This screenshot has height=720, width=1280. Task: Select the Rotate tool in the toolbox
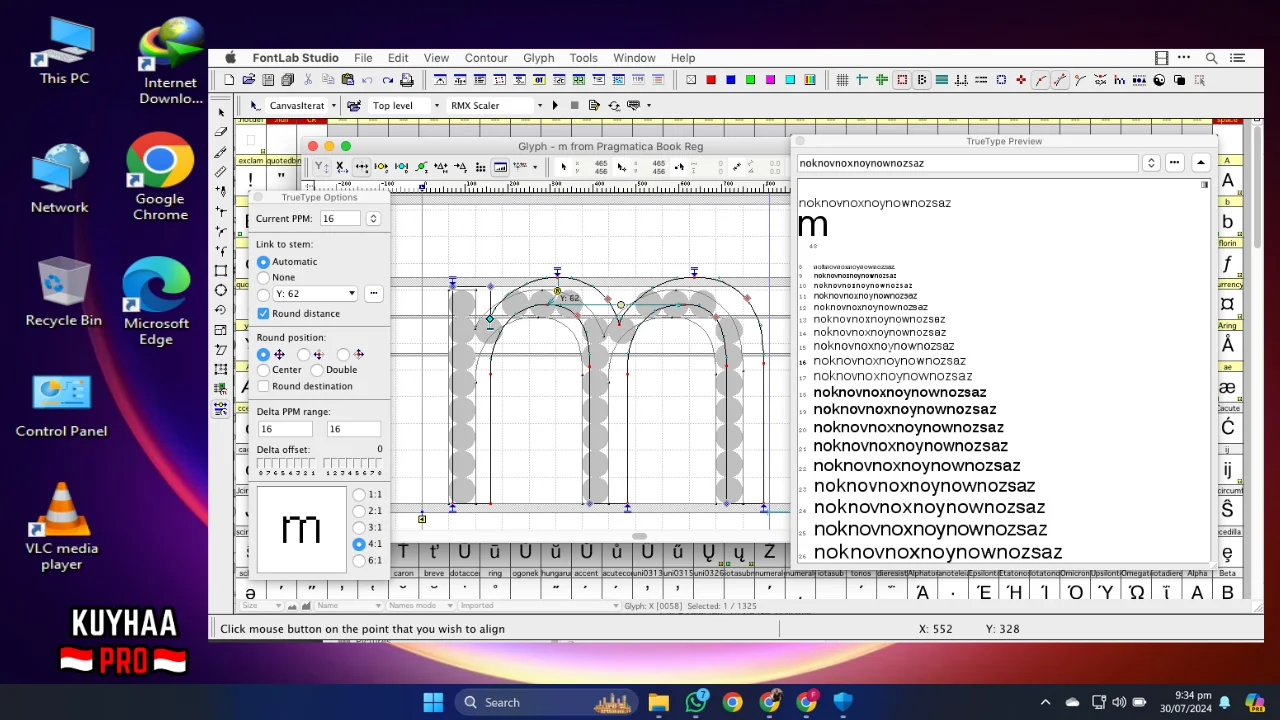click(x=221, y=310)
